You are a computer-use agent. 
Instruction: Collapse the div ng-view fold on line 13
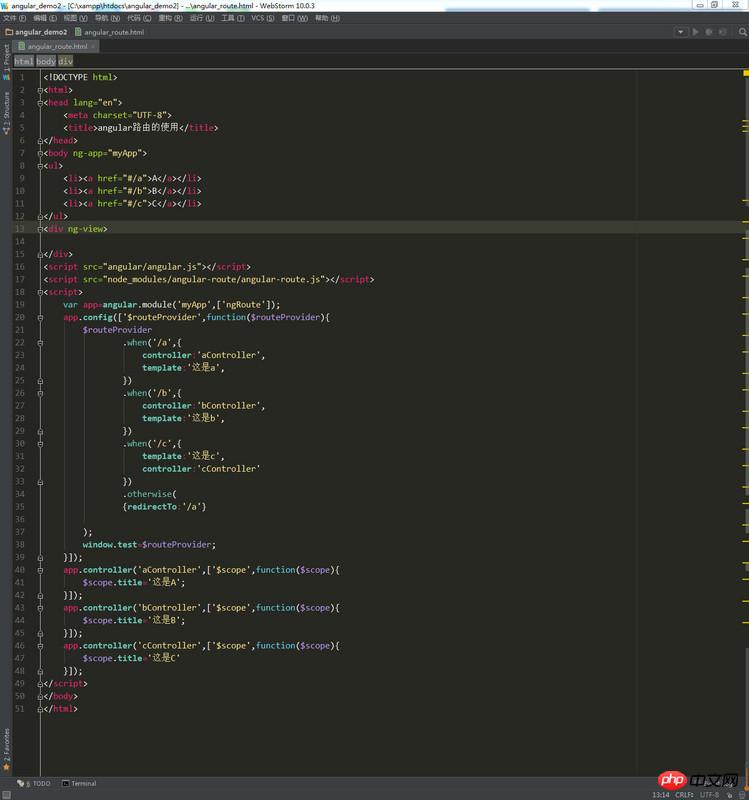(x=40, y=230)
